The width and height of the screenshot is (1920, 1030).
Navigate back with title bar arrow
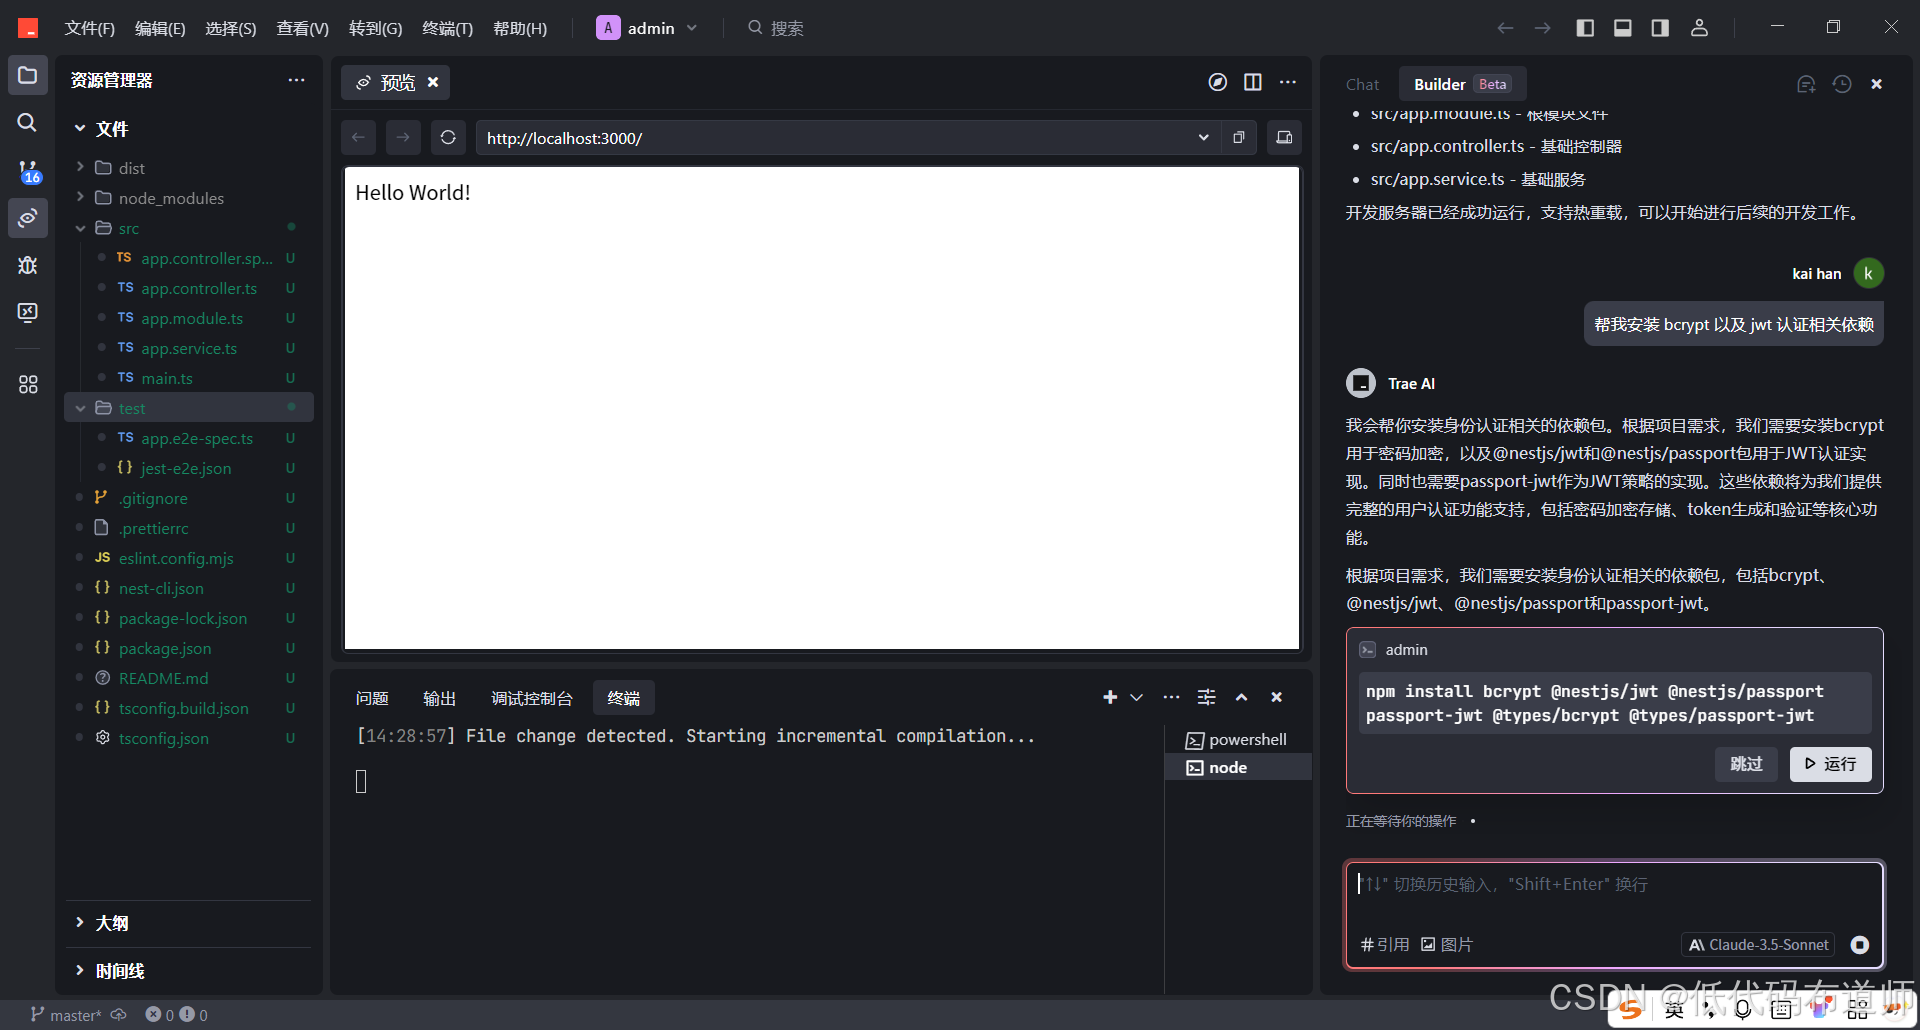point(1505,28)
